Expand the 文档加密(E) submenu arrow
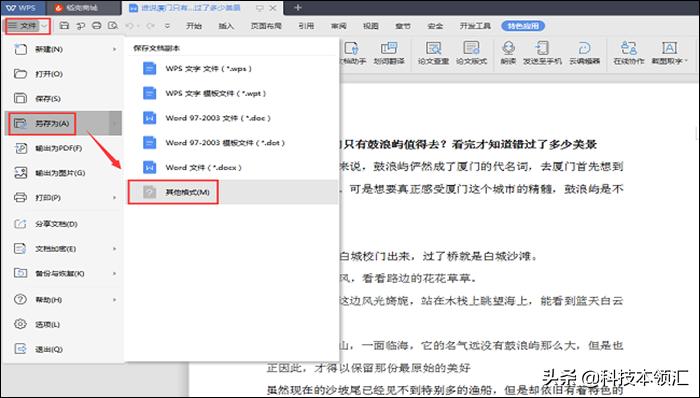 pyautogui.click(x=115, y=249)
